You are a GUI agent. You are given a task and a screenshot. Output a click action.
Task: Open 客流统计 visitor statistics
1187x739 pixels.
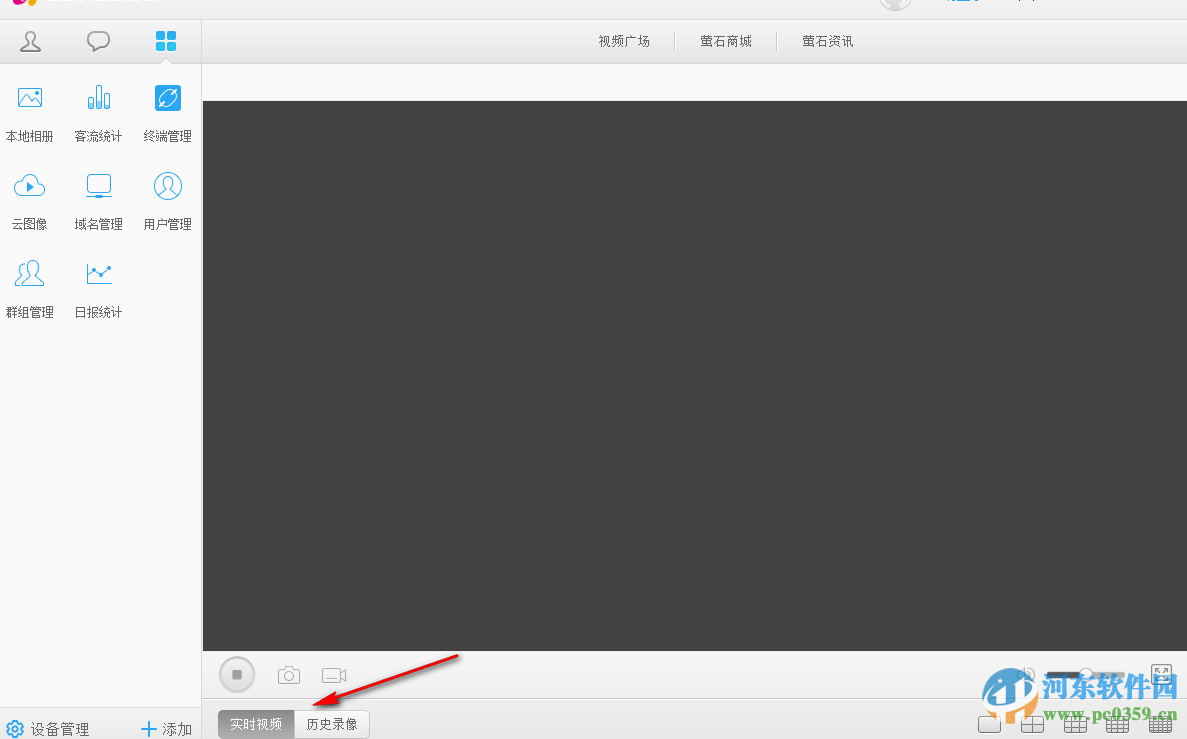click(x=98, y=114)
